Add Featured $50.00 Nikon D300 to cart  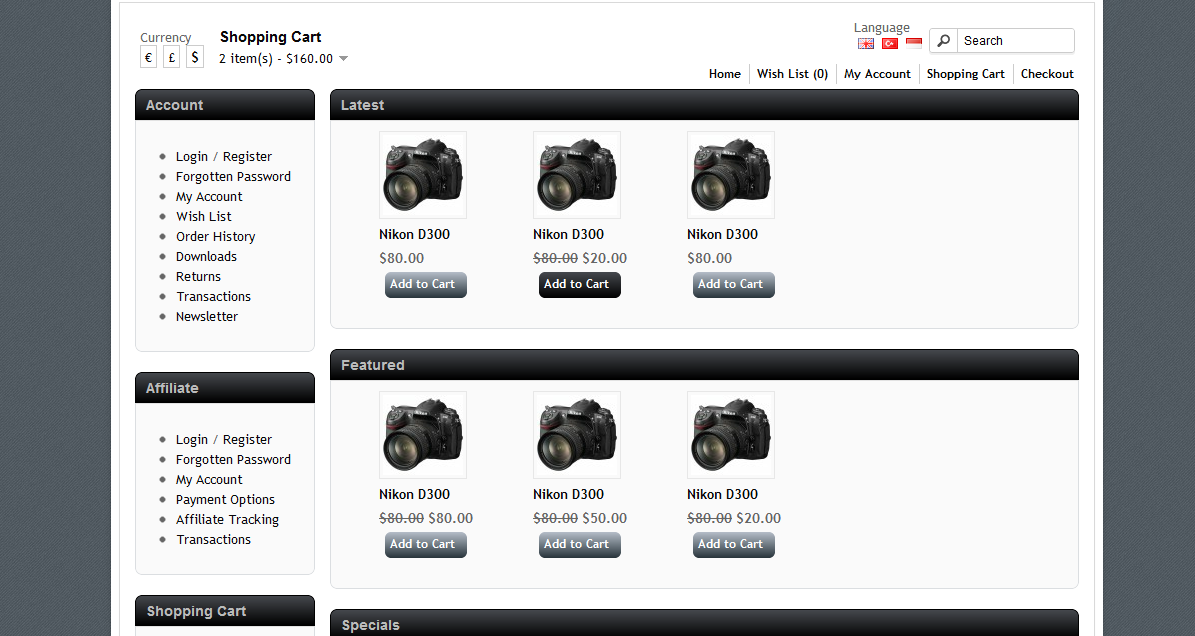point(579,545)
